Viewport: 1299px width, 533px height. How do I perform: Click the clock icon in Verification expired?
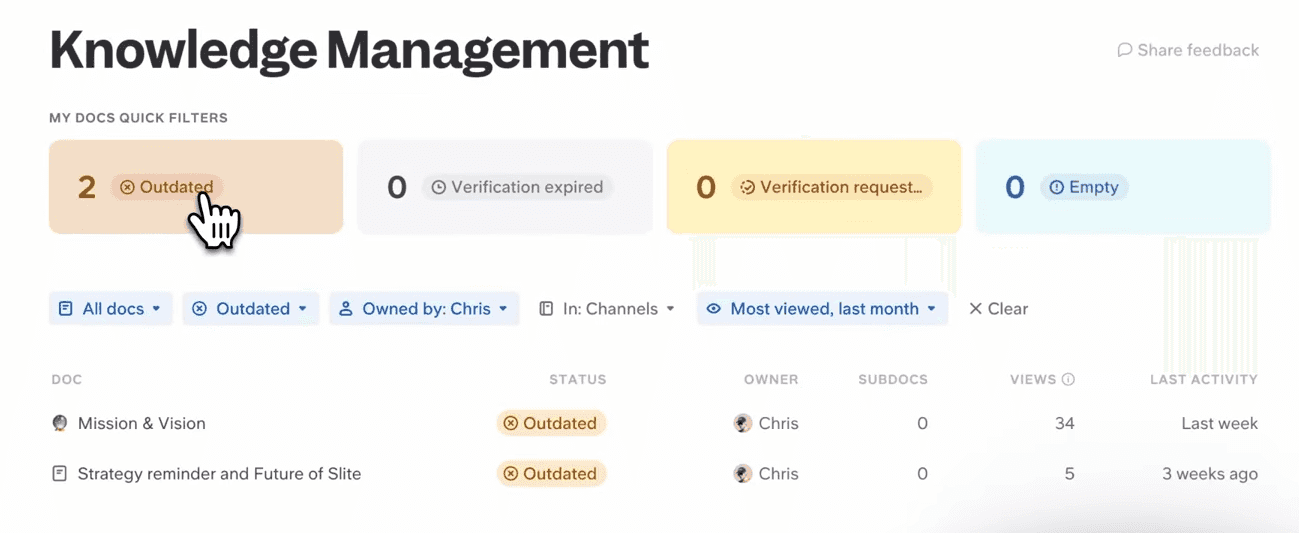[438, 187]
